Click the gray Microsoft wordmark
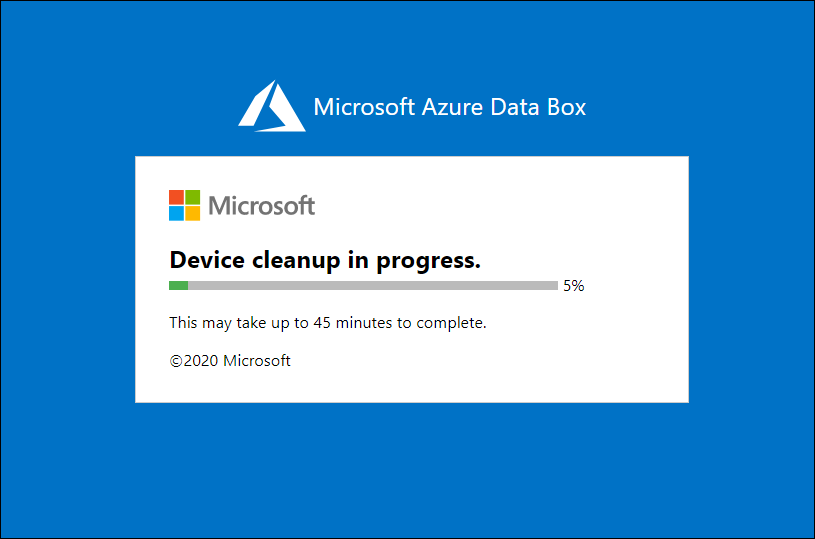This screenshot has height=539, width=815. click(261, 205)
